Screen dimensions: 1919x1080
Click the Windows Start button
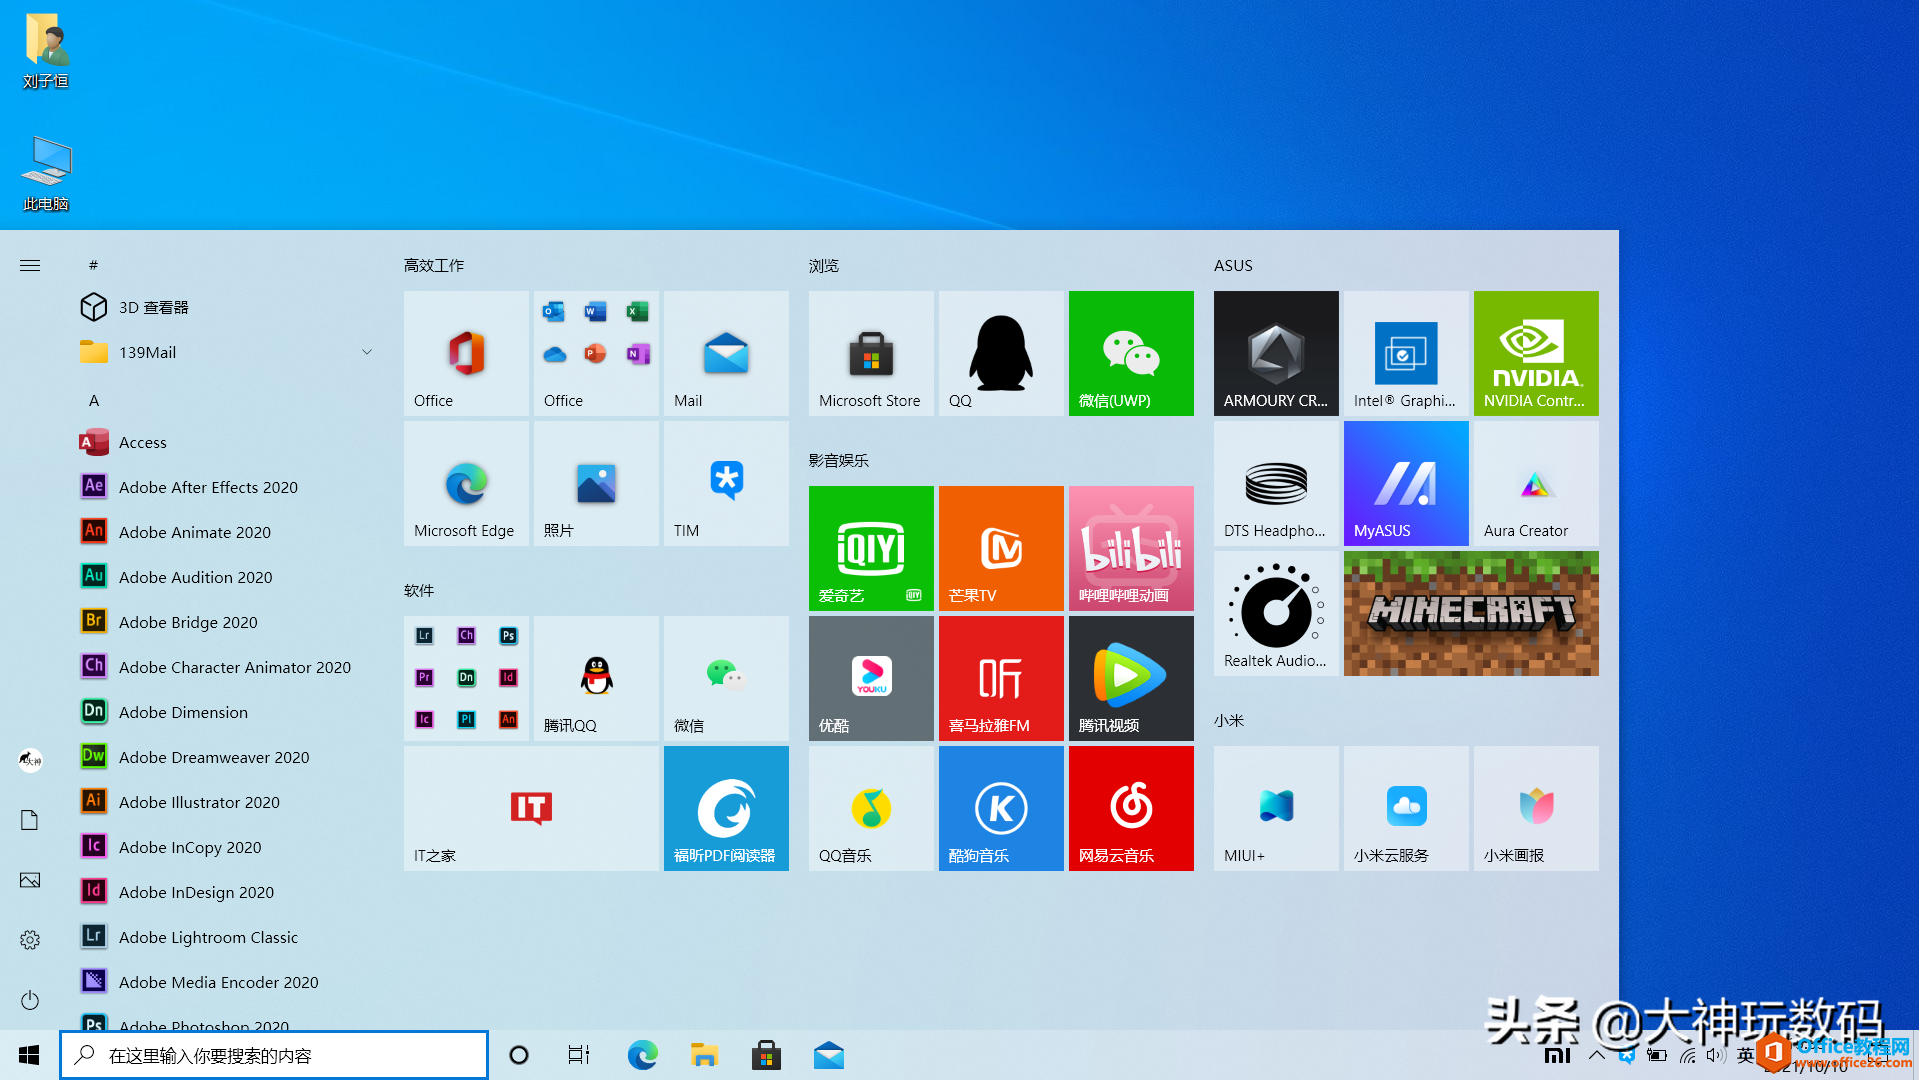29,1055
